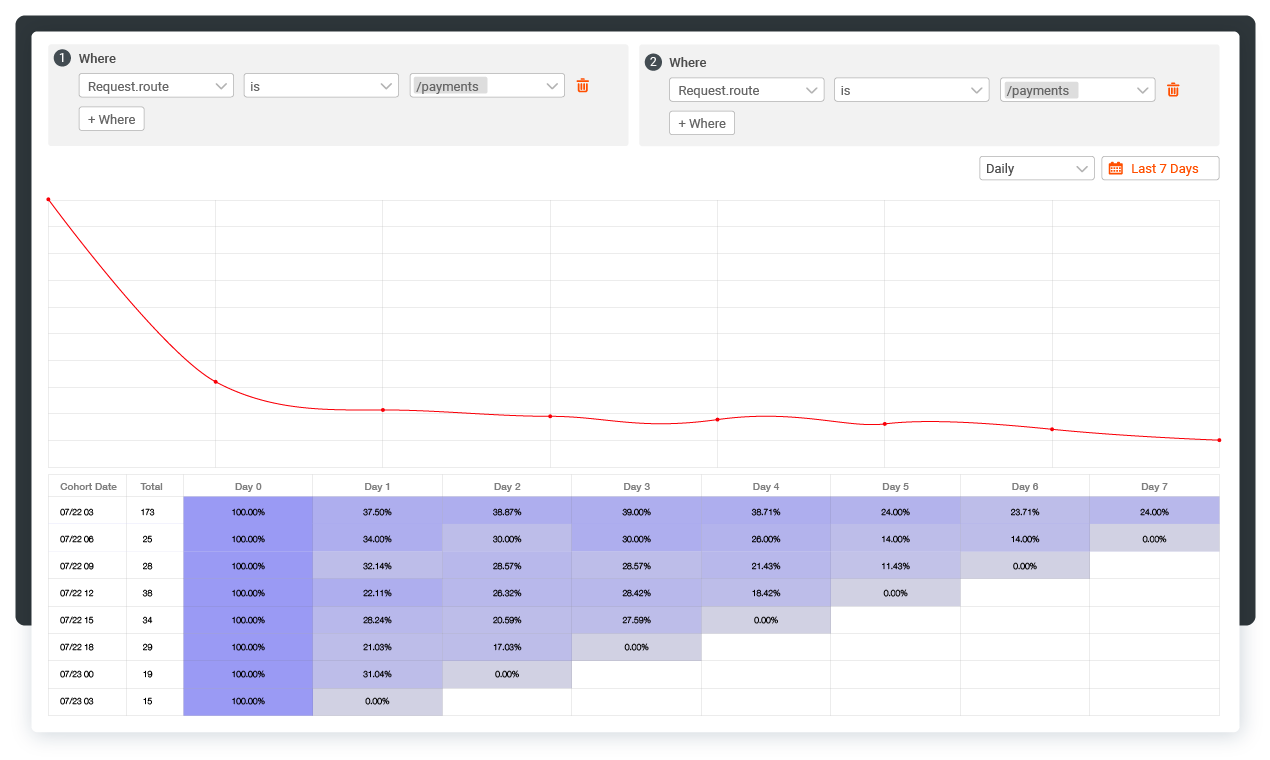Click the Cohort Date column header
The height and width of the screenshot is (760, 1270).
pos(87,486)
